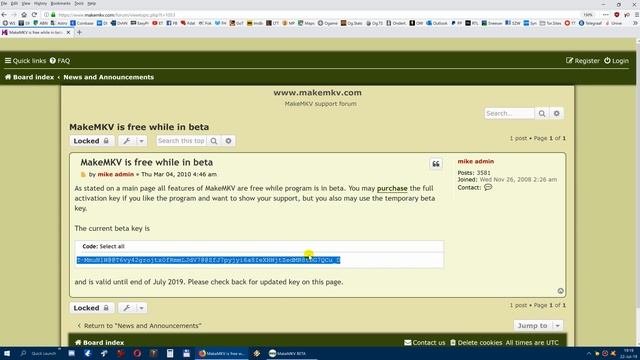Open the Maps bookmark
This screenshot has width=640, height=360.
click(307, 23)
